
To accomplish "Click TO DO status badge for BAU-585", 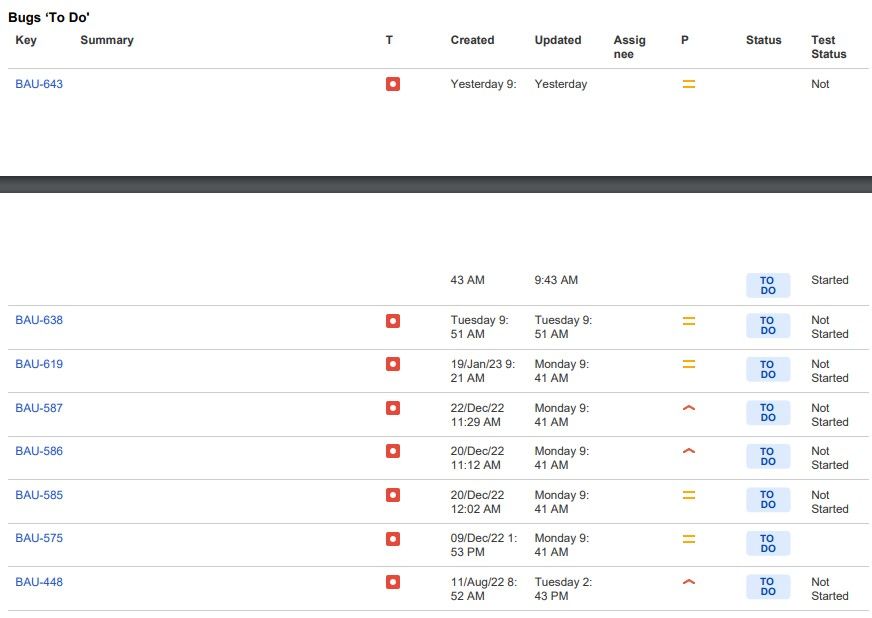I will tap(768, 500).
